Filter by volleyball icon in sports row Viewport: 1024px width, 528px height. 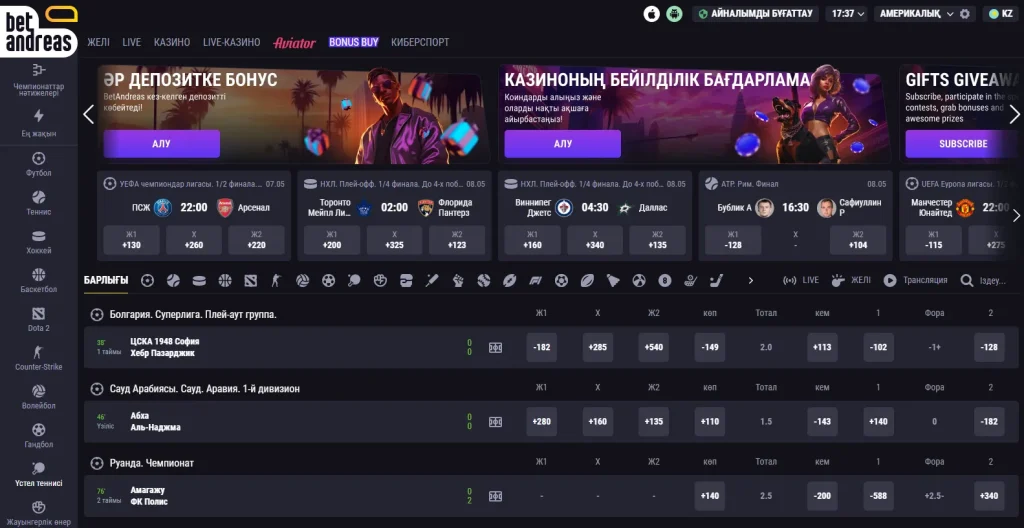302,280
